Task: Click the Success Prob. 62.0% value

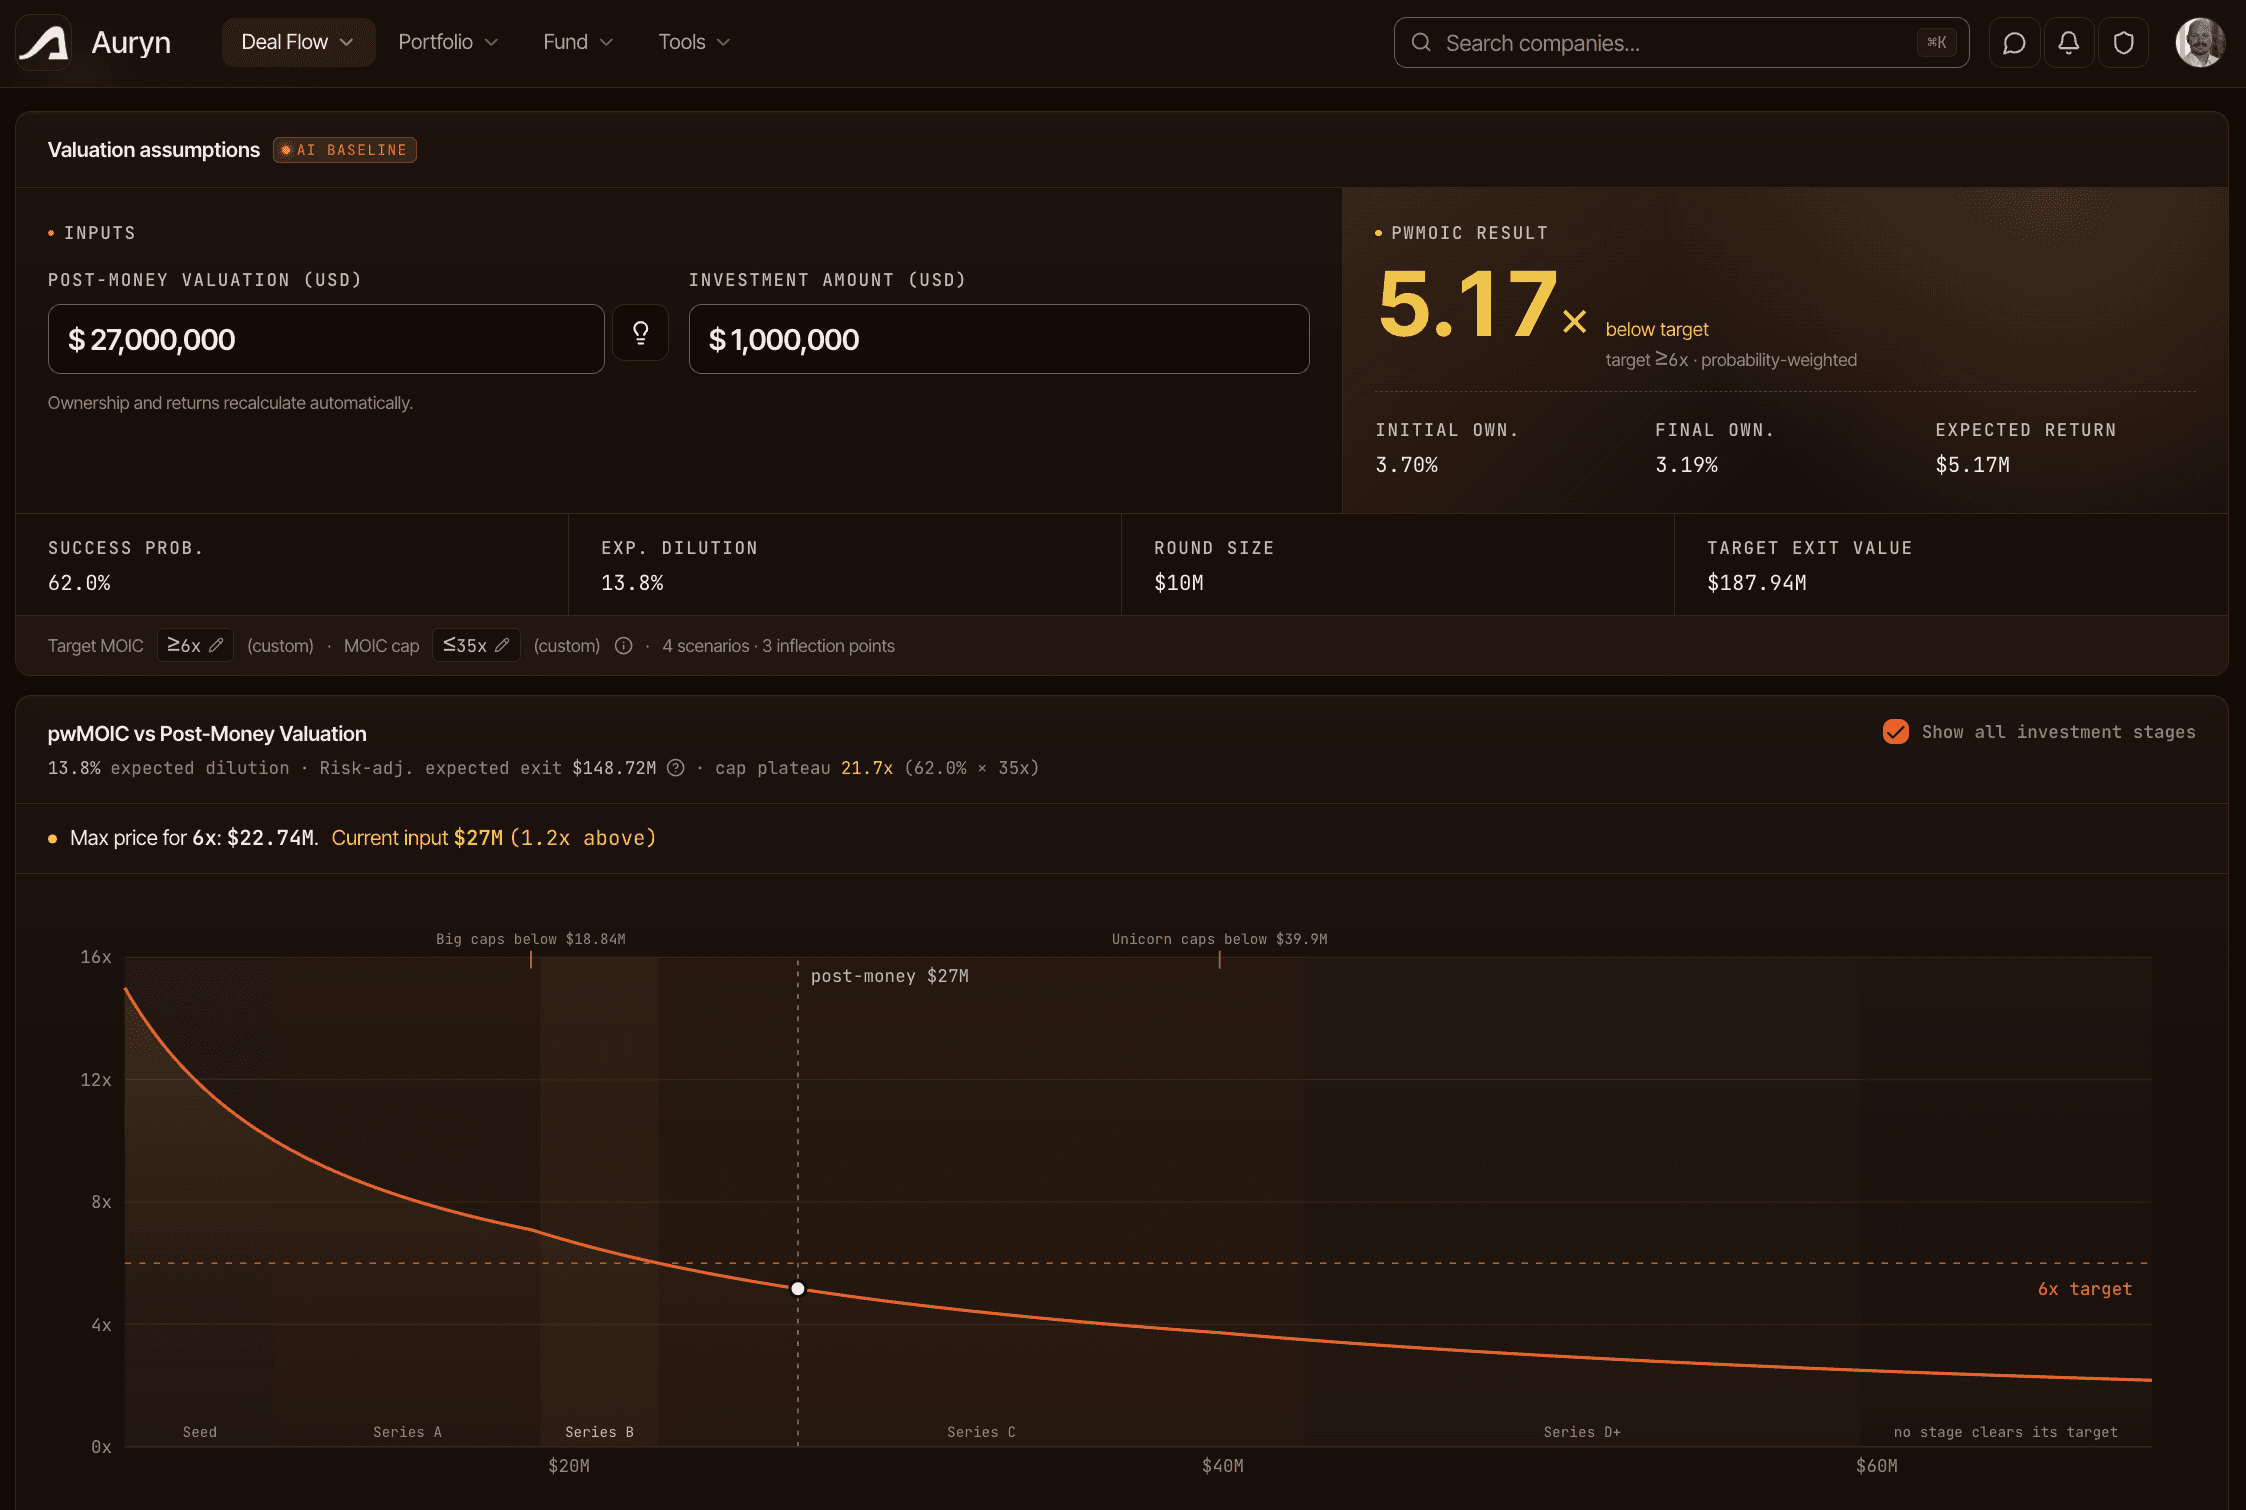Action: pos(79,583)
